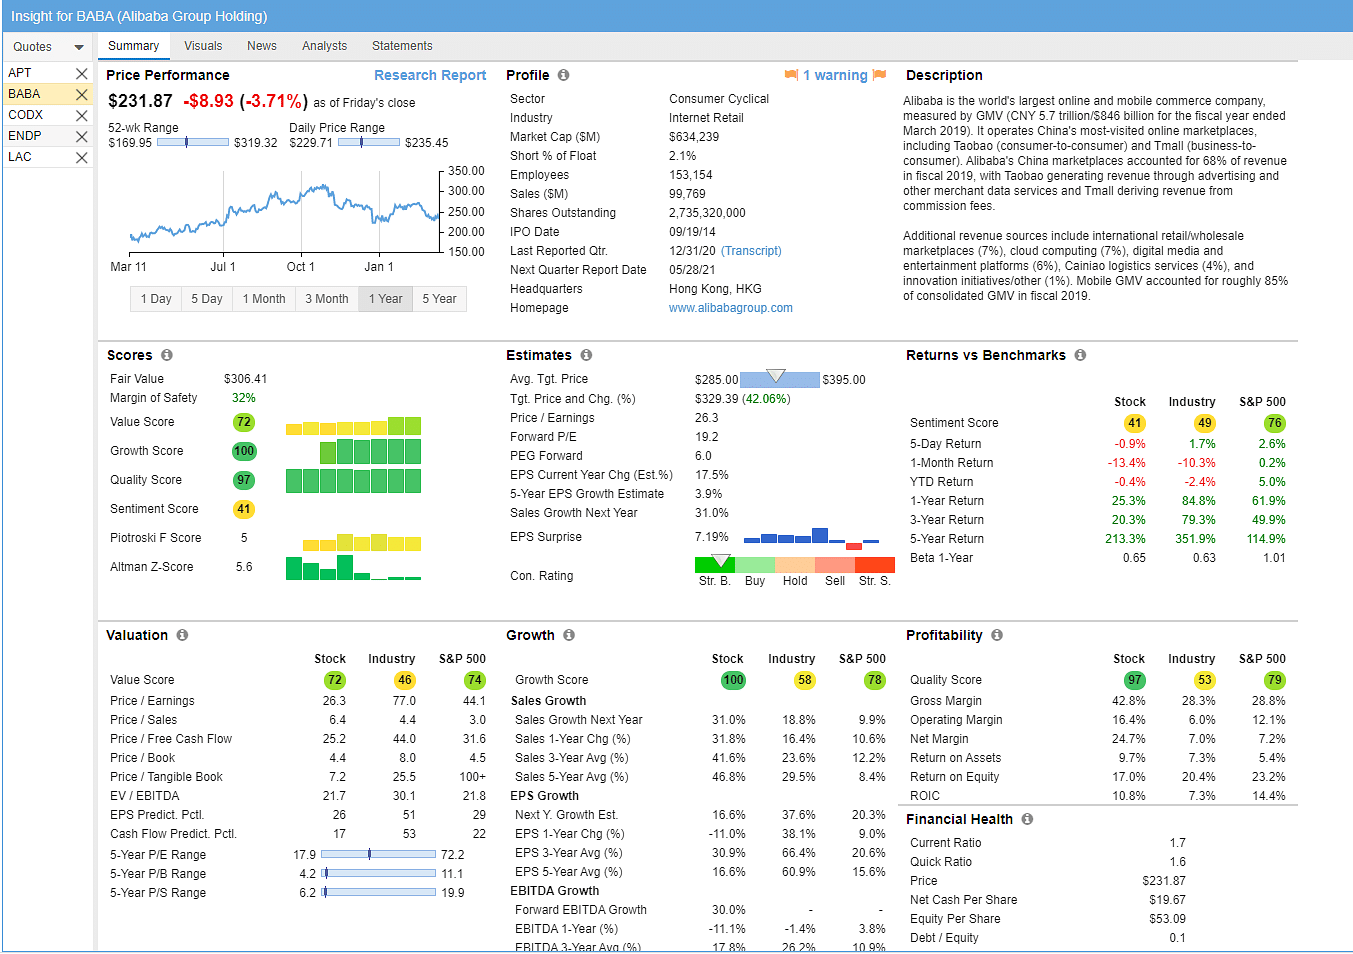Open the earnings Transcript link
The height and width of the screenshot is (954, 1353).
pyautogui.click(x=751, y=251)
